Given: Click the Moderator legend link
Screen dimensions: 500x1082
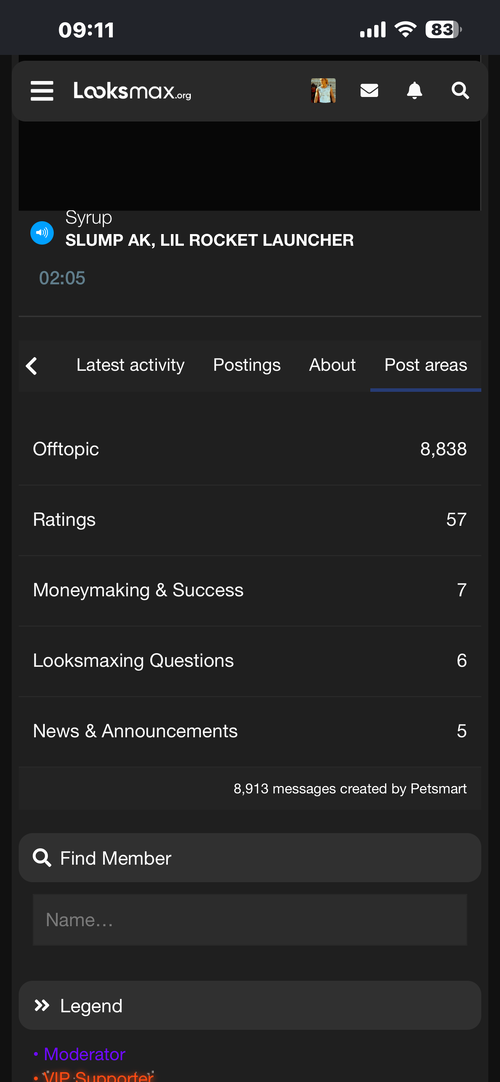Looking at the screenshot, I should pyautogui.click(x=84, y=1054).
